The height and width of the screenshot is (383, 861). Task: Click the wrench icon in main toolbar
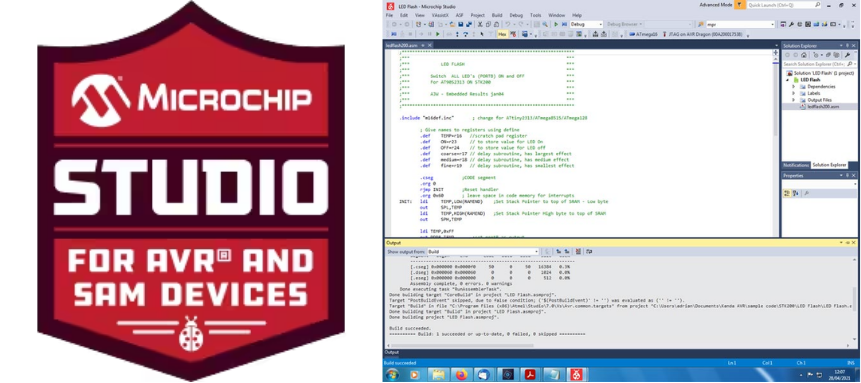791,24
